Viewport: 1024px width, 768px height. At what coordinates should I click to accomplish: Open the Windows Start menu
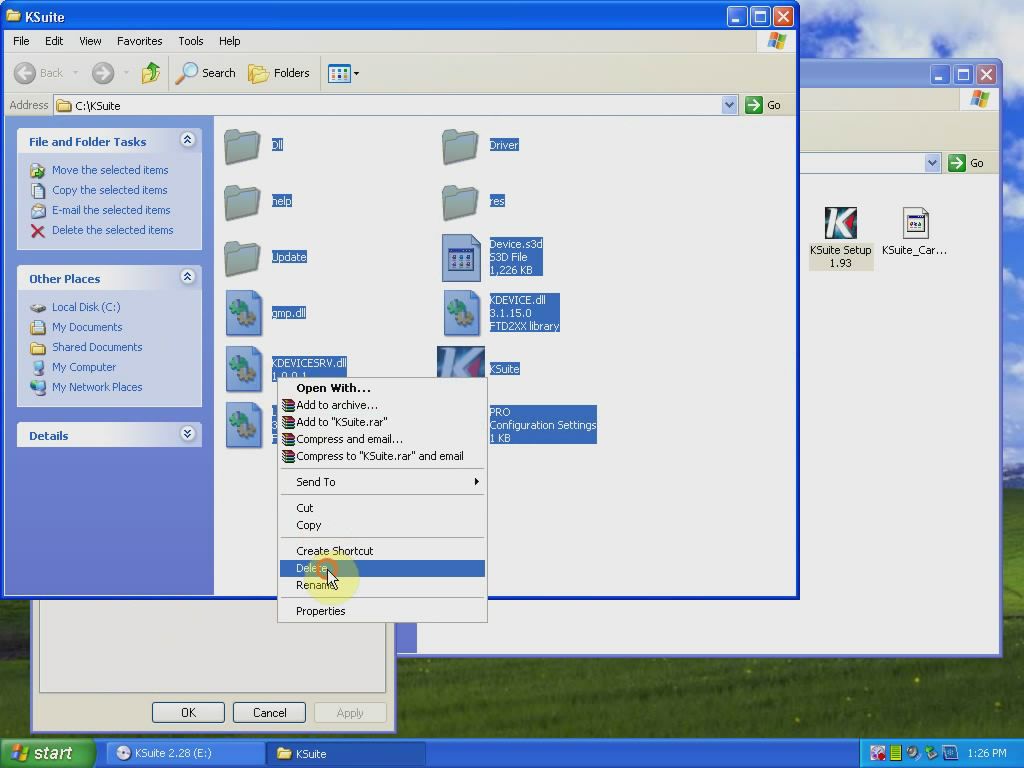(47, 753)
